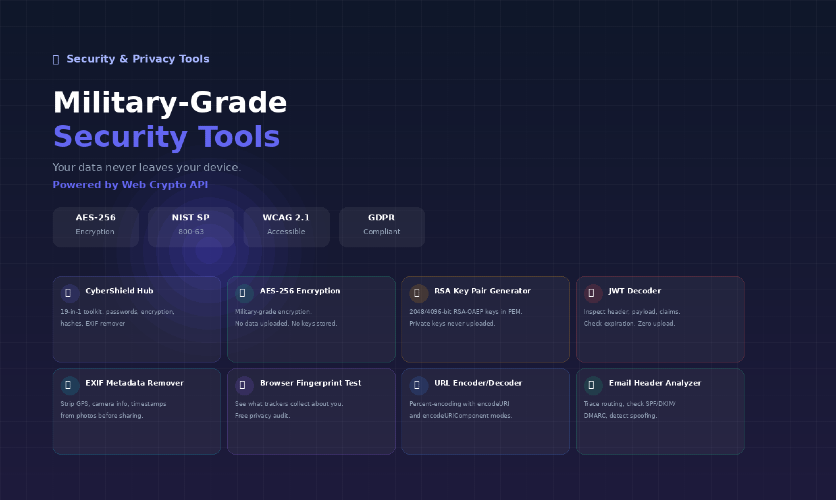
Task: Open the URL Encoder/Decoder title
Action: (x=478, y=383)
